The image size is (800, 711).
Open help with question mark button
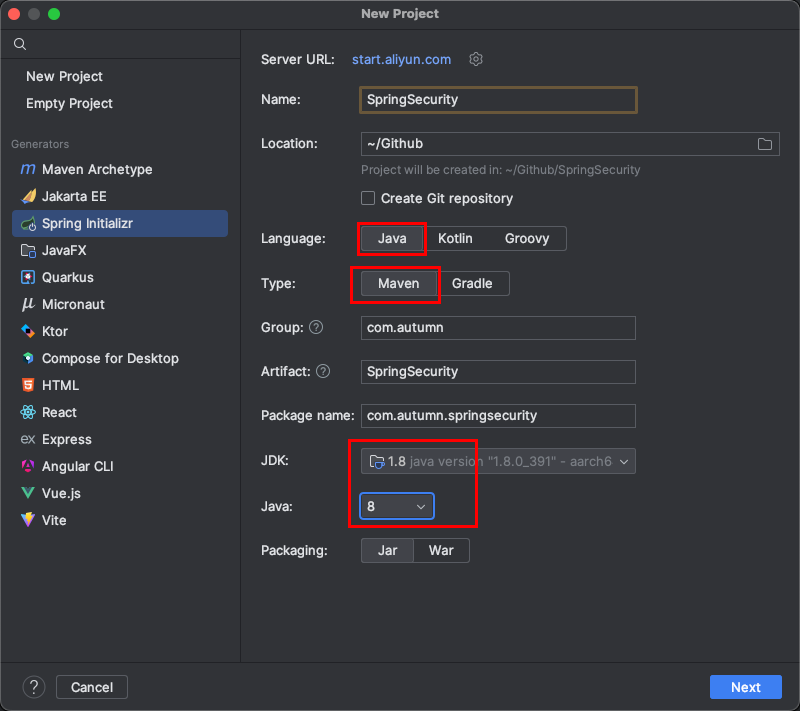click(34, 687)
